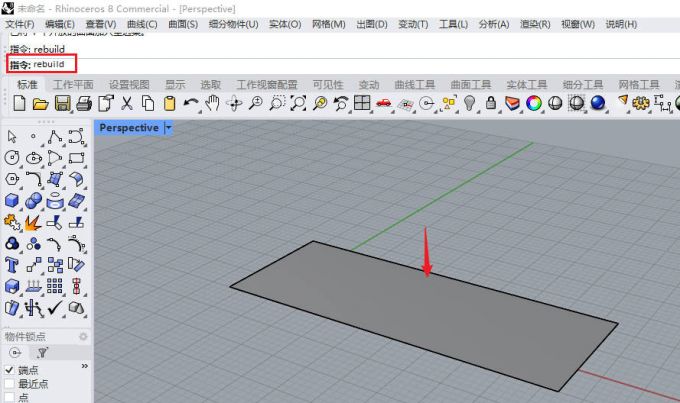Select the Text object T tool

pyautogui.click(x=12, y=265)
